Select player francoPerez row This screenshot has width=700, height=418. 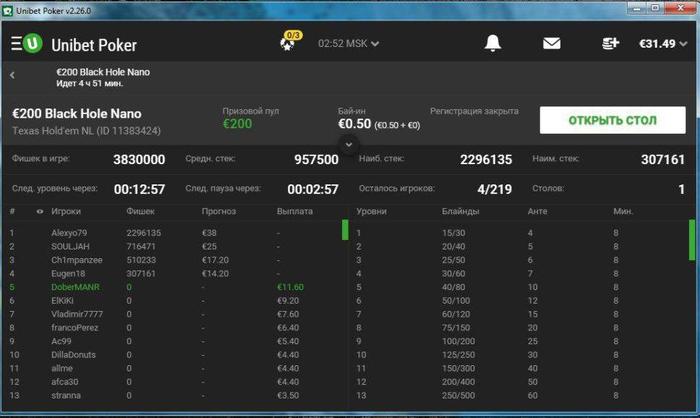click(x=174, y=328)
